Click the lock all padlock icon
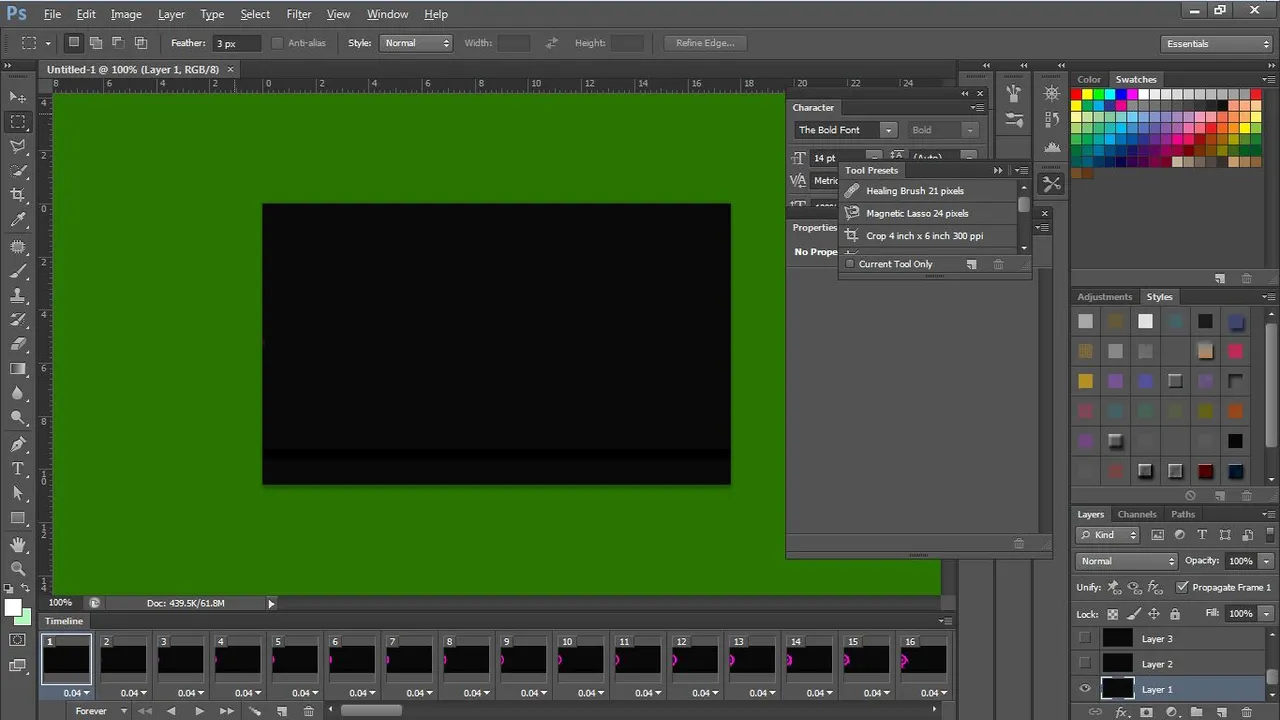Viewport: 1280px width, 720px height. pos(1175,614)
